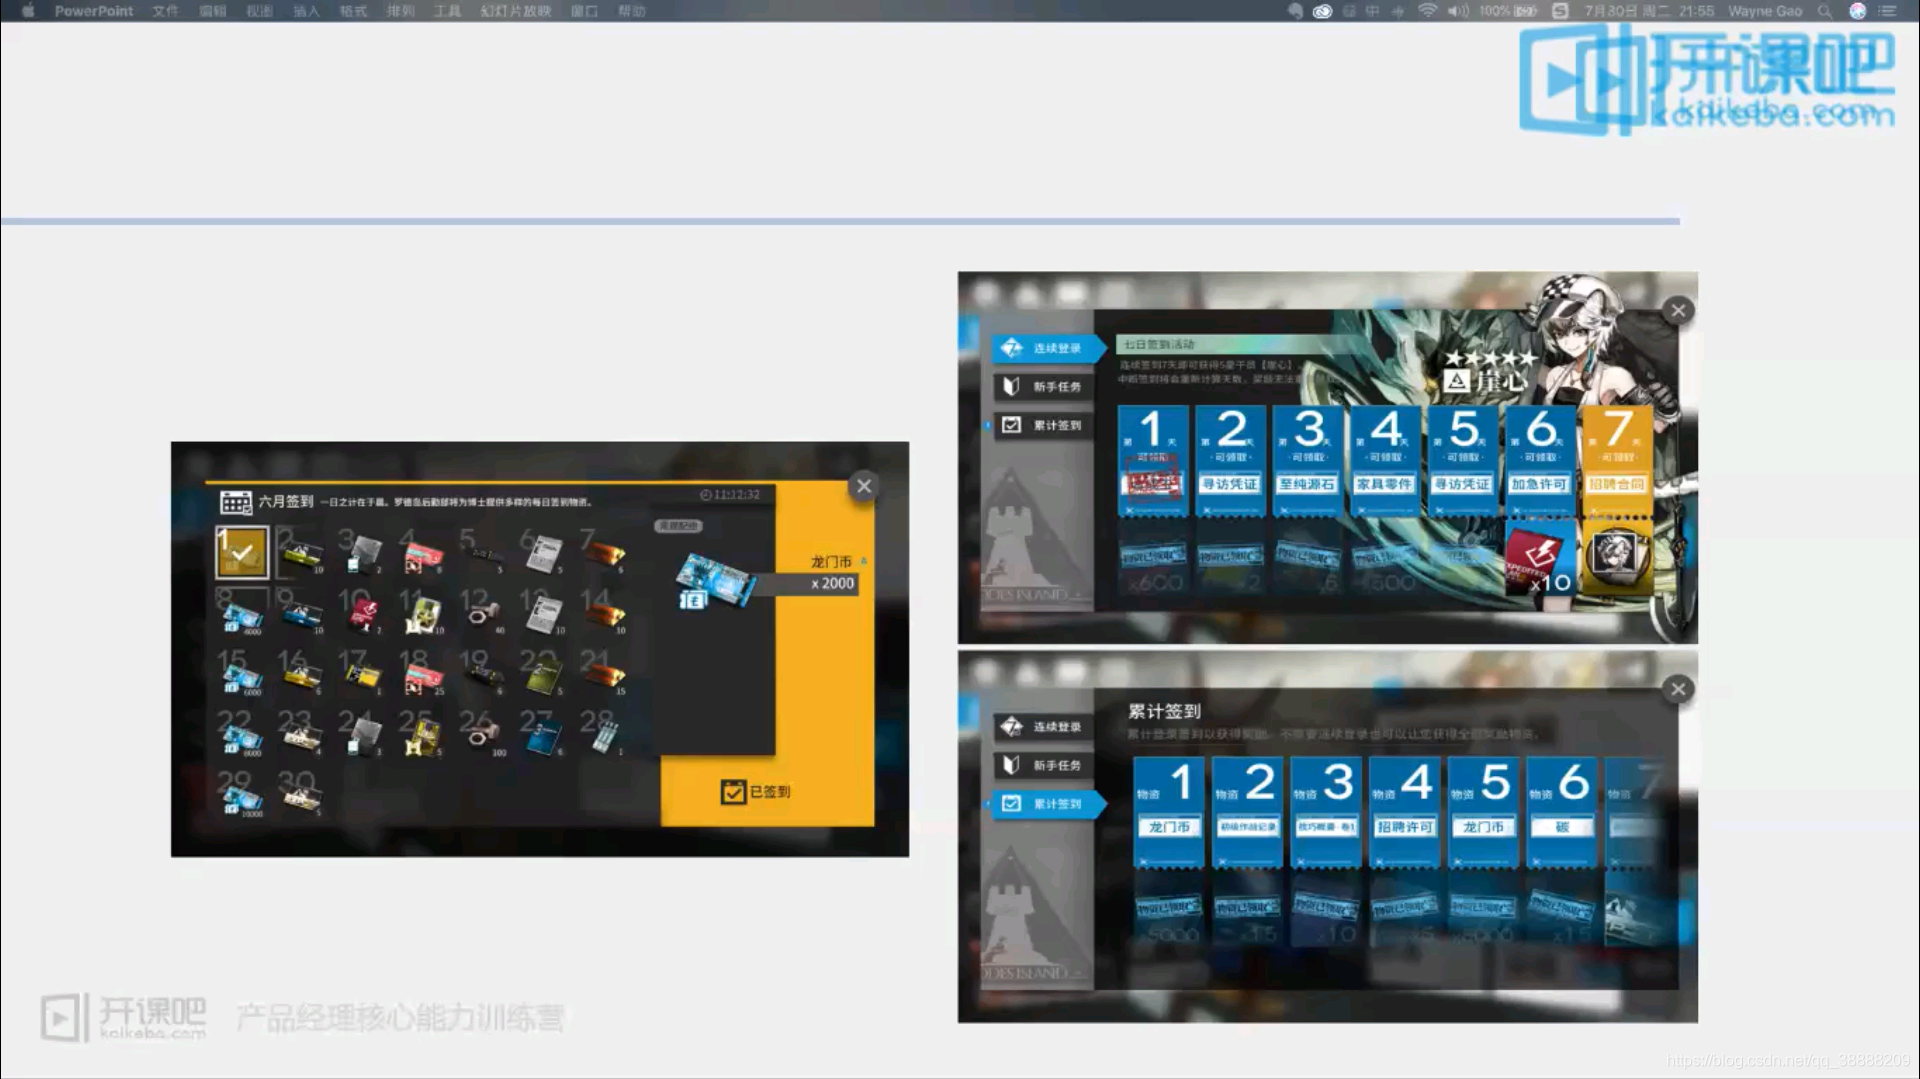Click the Wi-Fi status icon
Image resolution: width=1920 pixels, height=1079 pixels.
[1428, 11]
